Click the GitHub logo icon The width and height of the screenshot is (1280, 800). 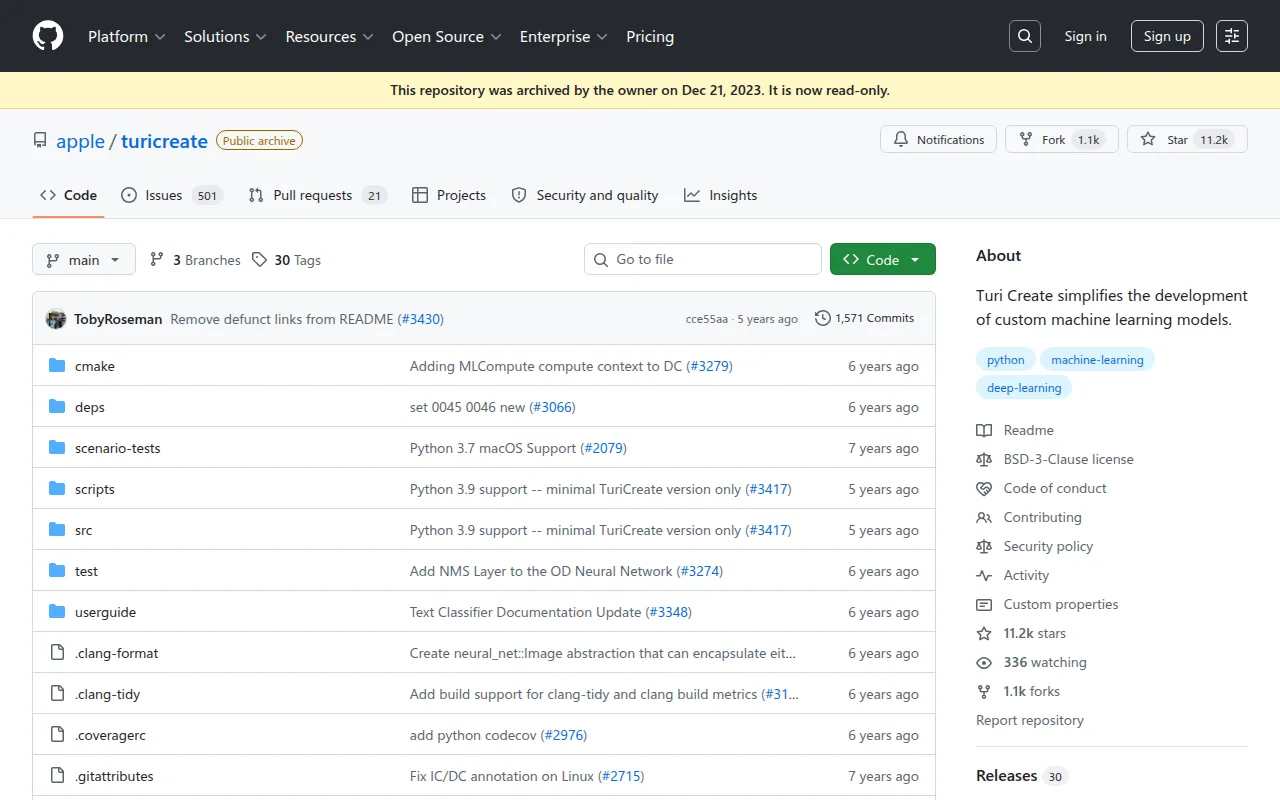click(x=48, y=36)
